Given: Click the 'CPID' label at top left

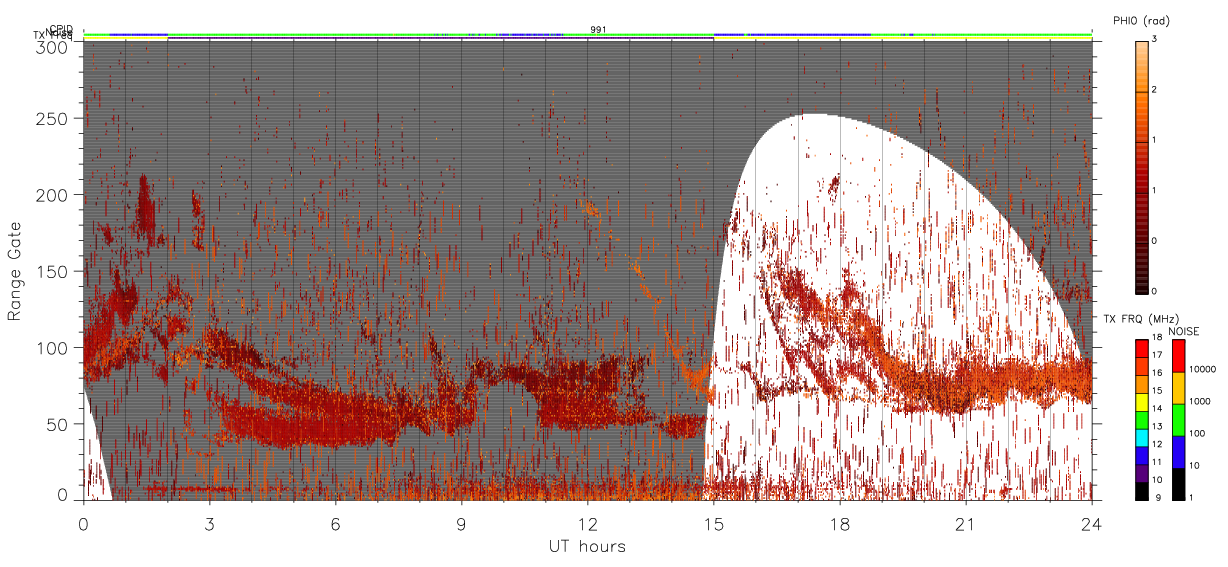Looking at the screenshot, I should (x=61, y=30).
